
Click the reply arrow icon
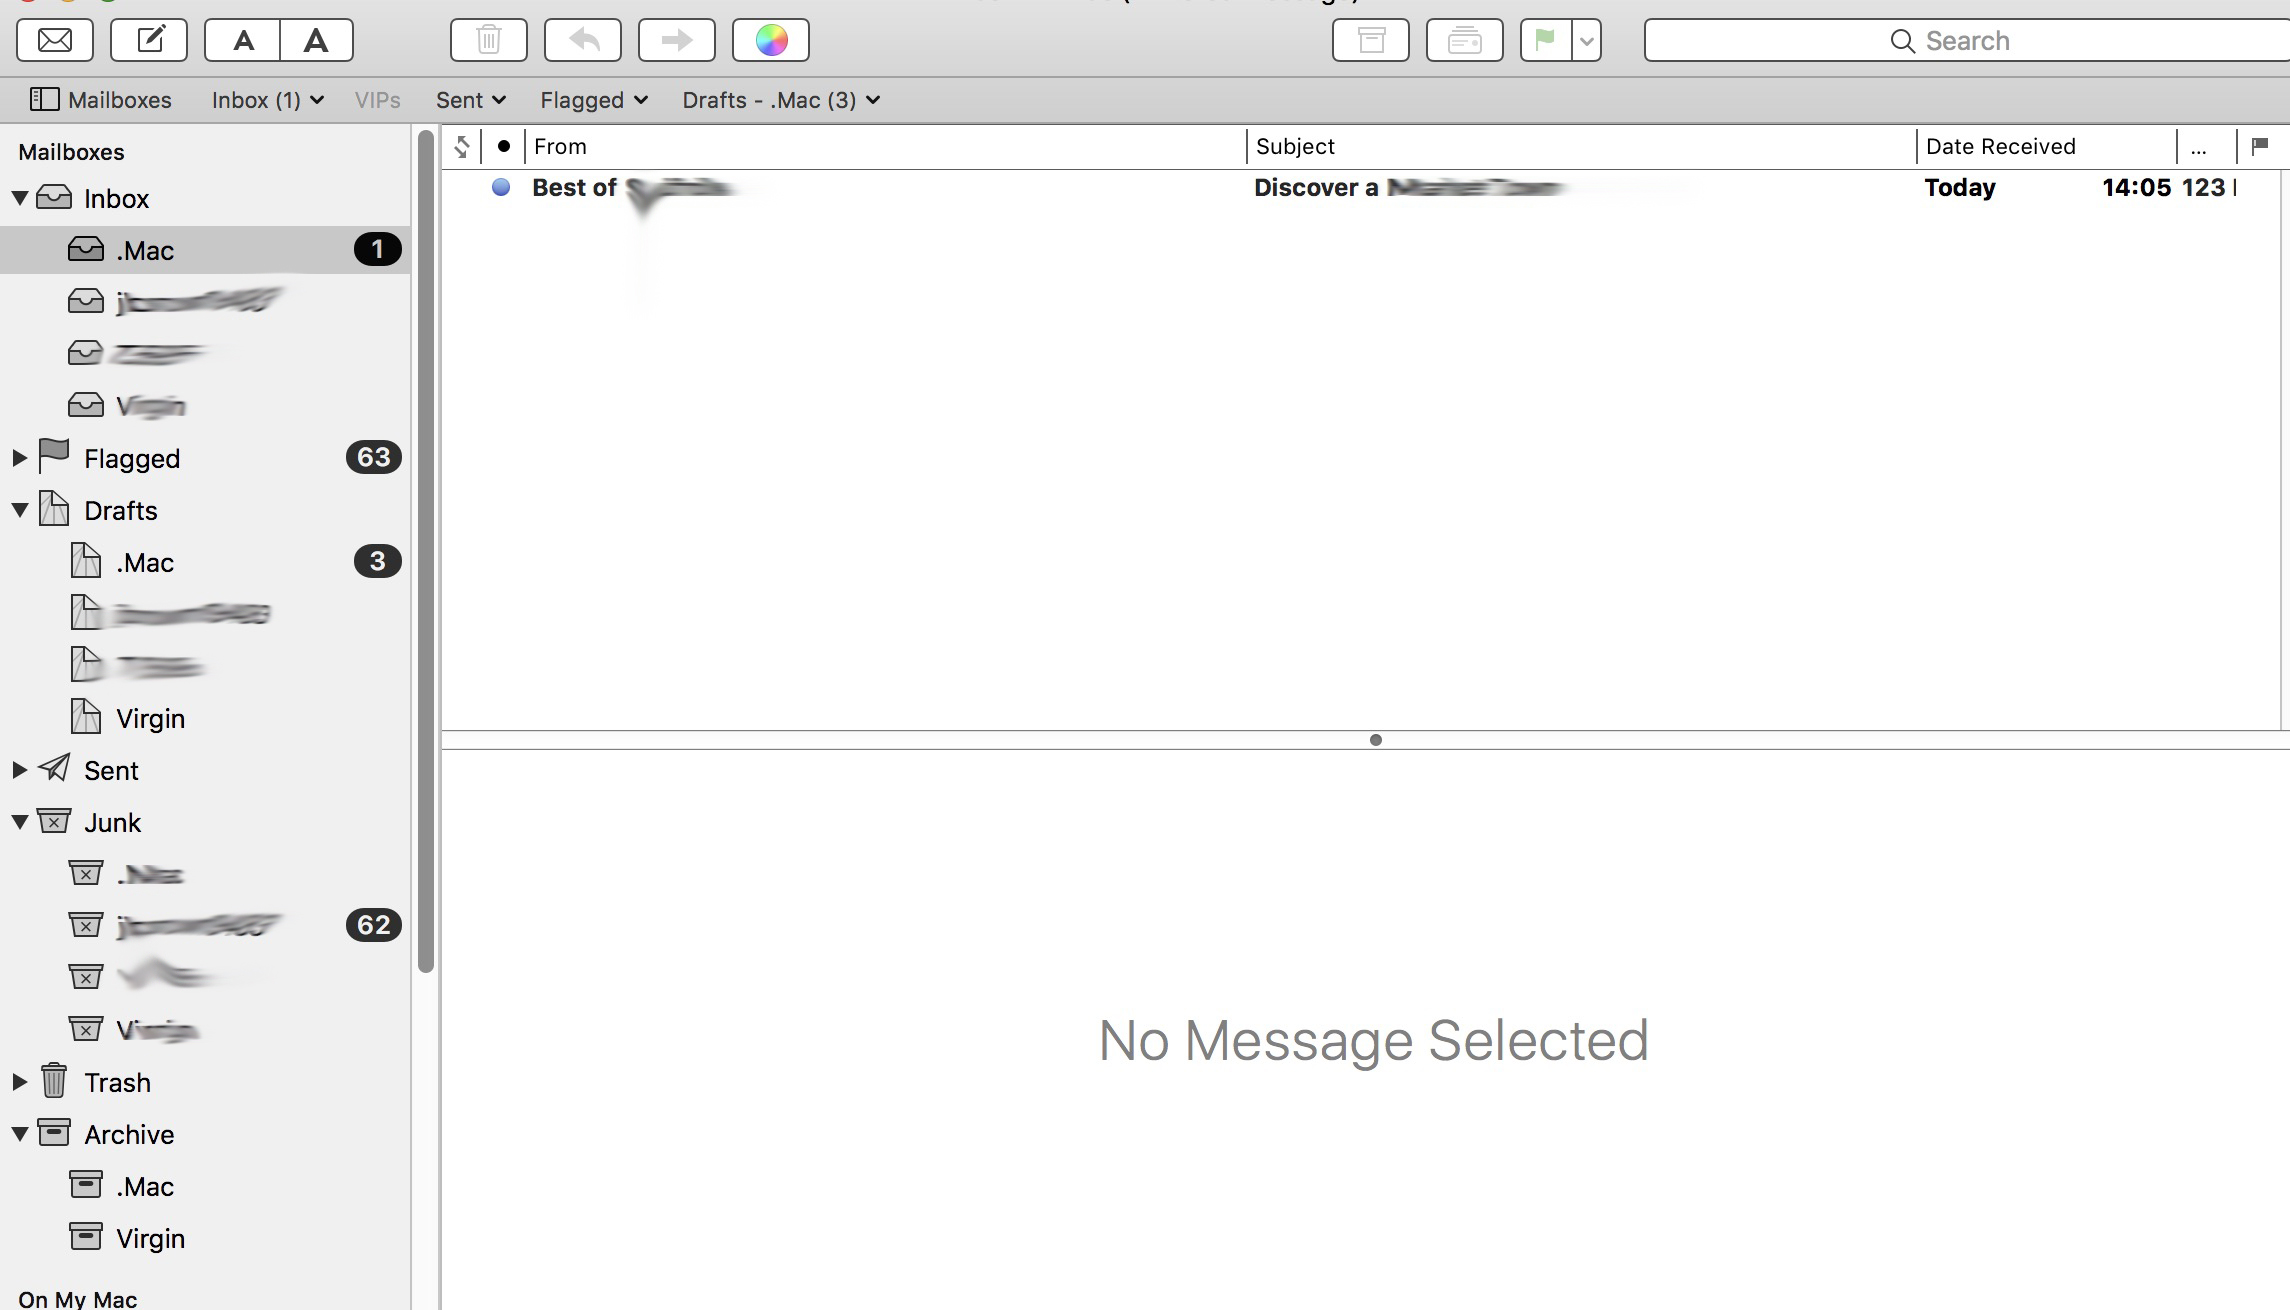(x=583, y=41)
